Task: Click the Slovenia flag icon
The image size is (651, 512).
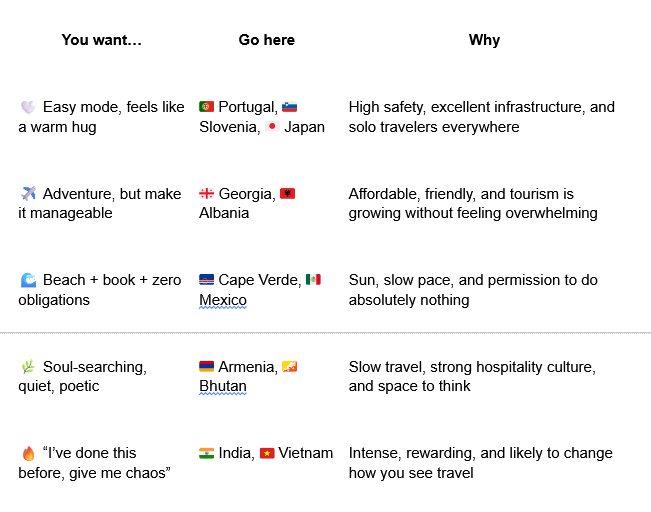Action: tap(289, 107)
